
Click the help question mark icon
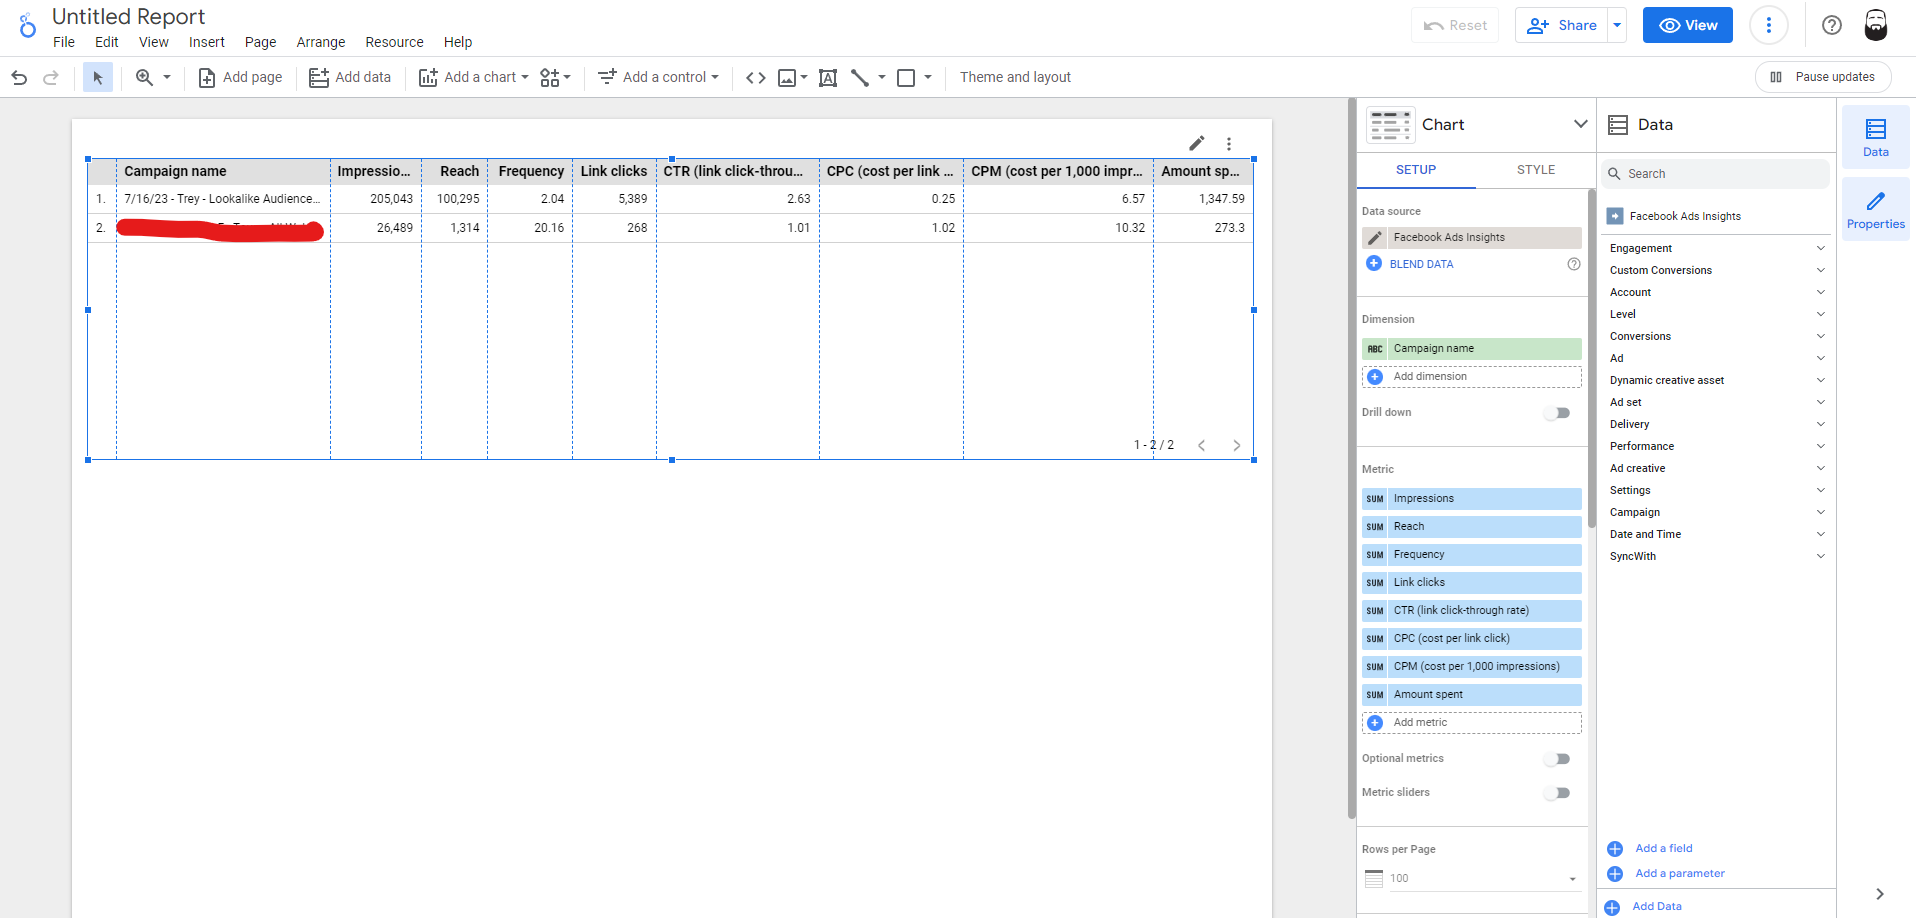tap(1831, 25)
